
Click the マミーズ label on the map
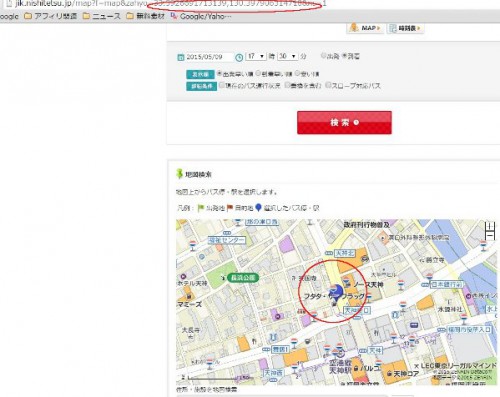click(x=189, y=304)
